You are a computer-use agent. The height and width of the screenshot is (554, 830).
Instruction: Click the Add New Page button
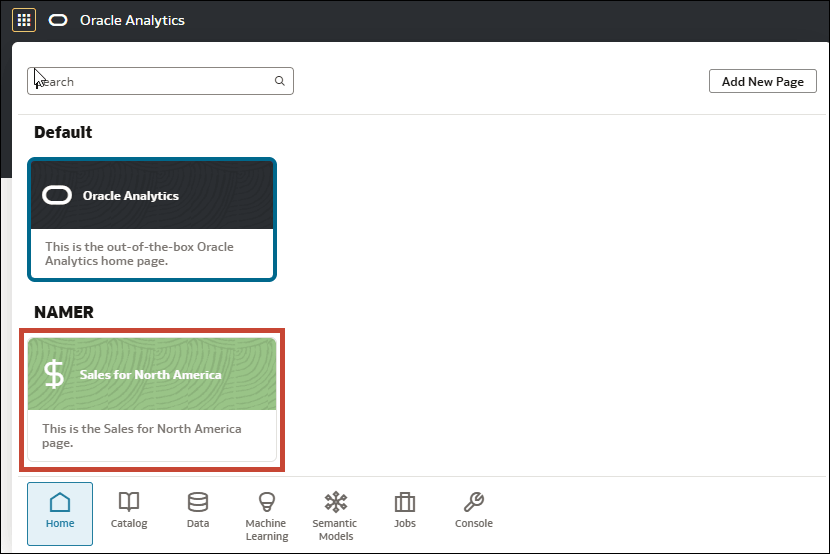[763, 81]
